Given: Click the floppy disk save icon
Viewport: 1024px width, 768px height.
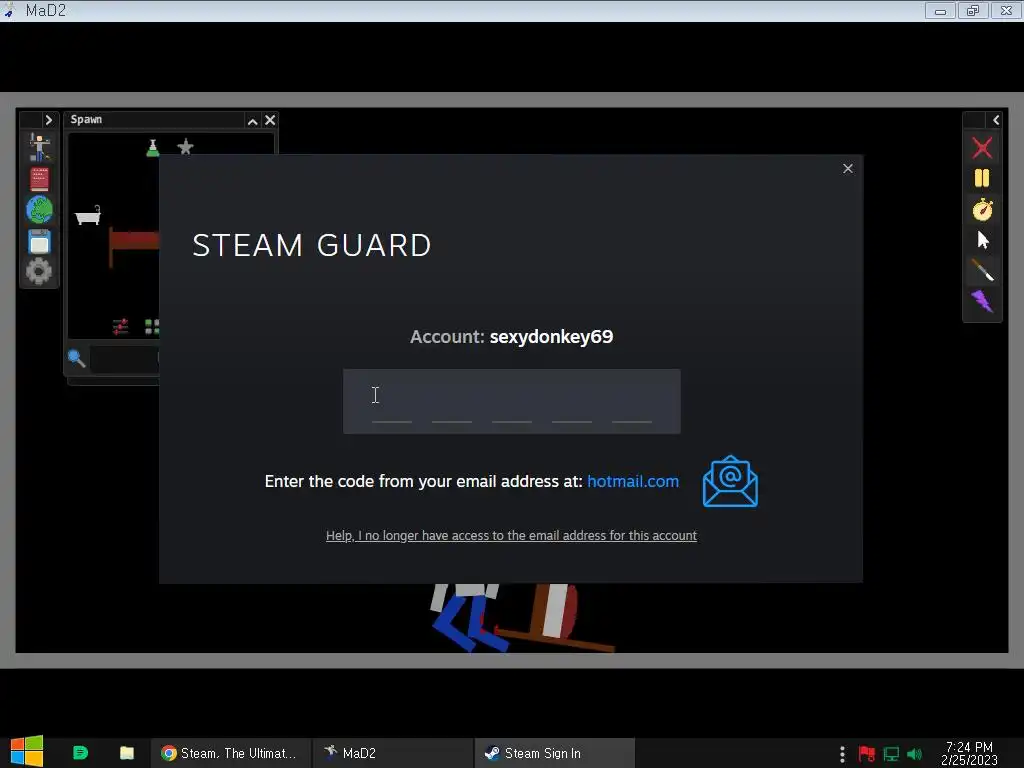Looking at the screenshot, I should point(39,242).
